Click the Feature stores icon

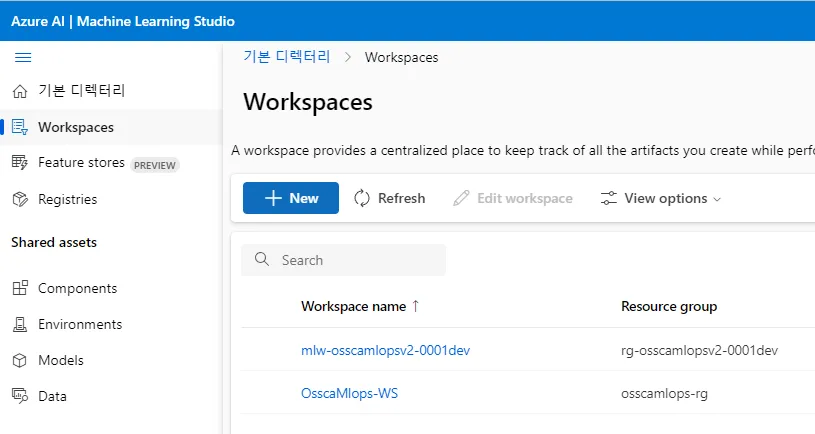coord(20,163)
